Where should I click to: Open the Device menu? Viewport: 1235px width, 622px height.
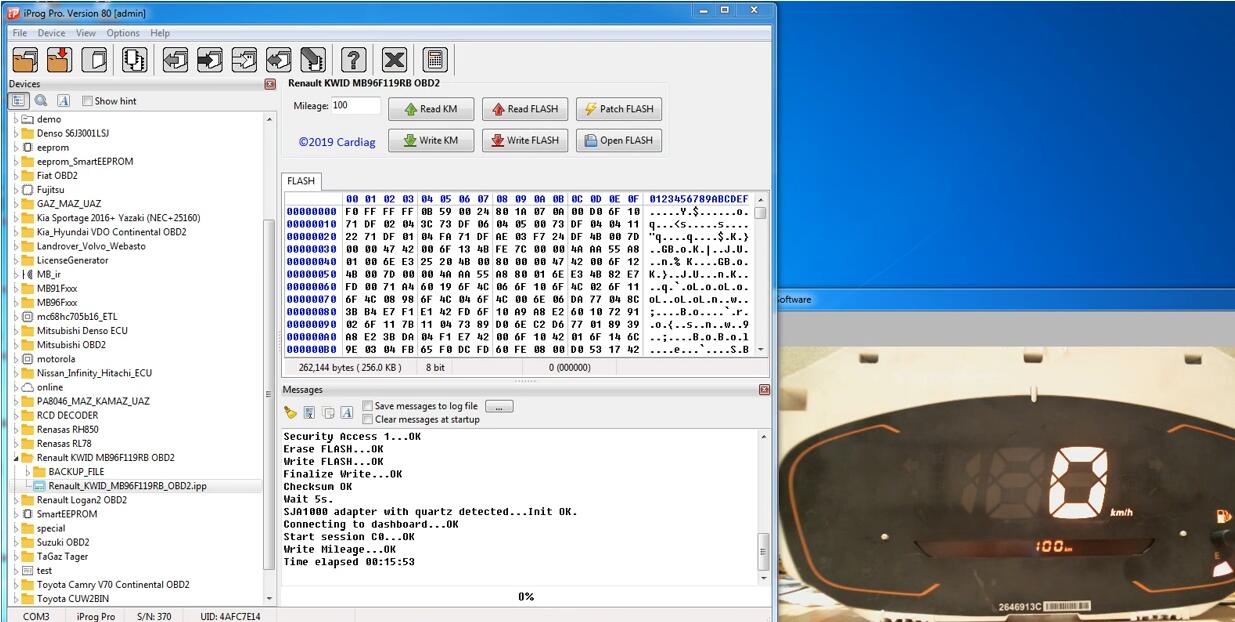coord(51,33)
